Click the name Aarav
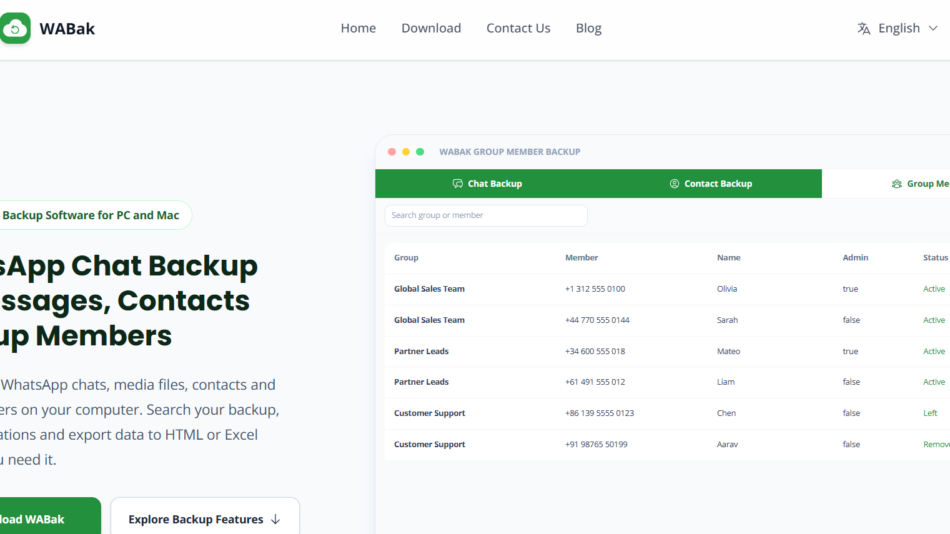 (727, 444)
